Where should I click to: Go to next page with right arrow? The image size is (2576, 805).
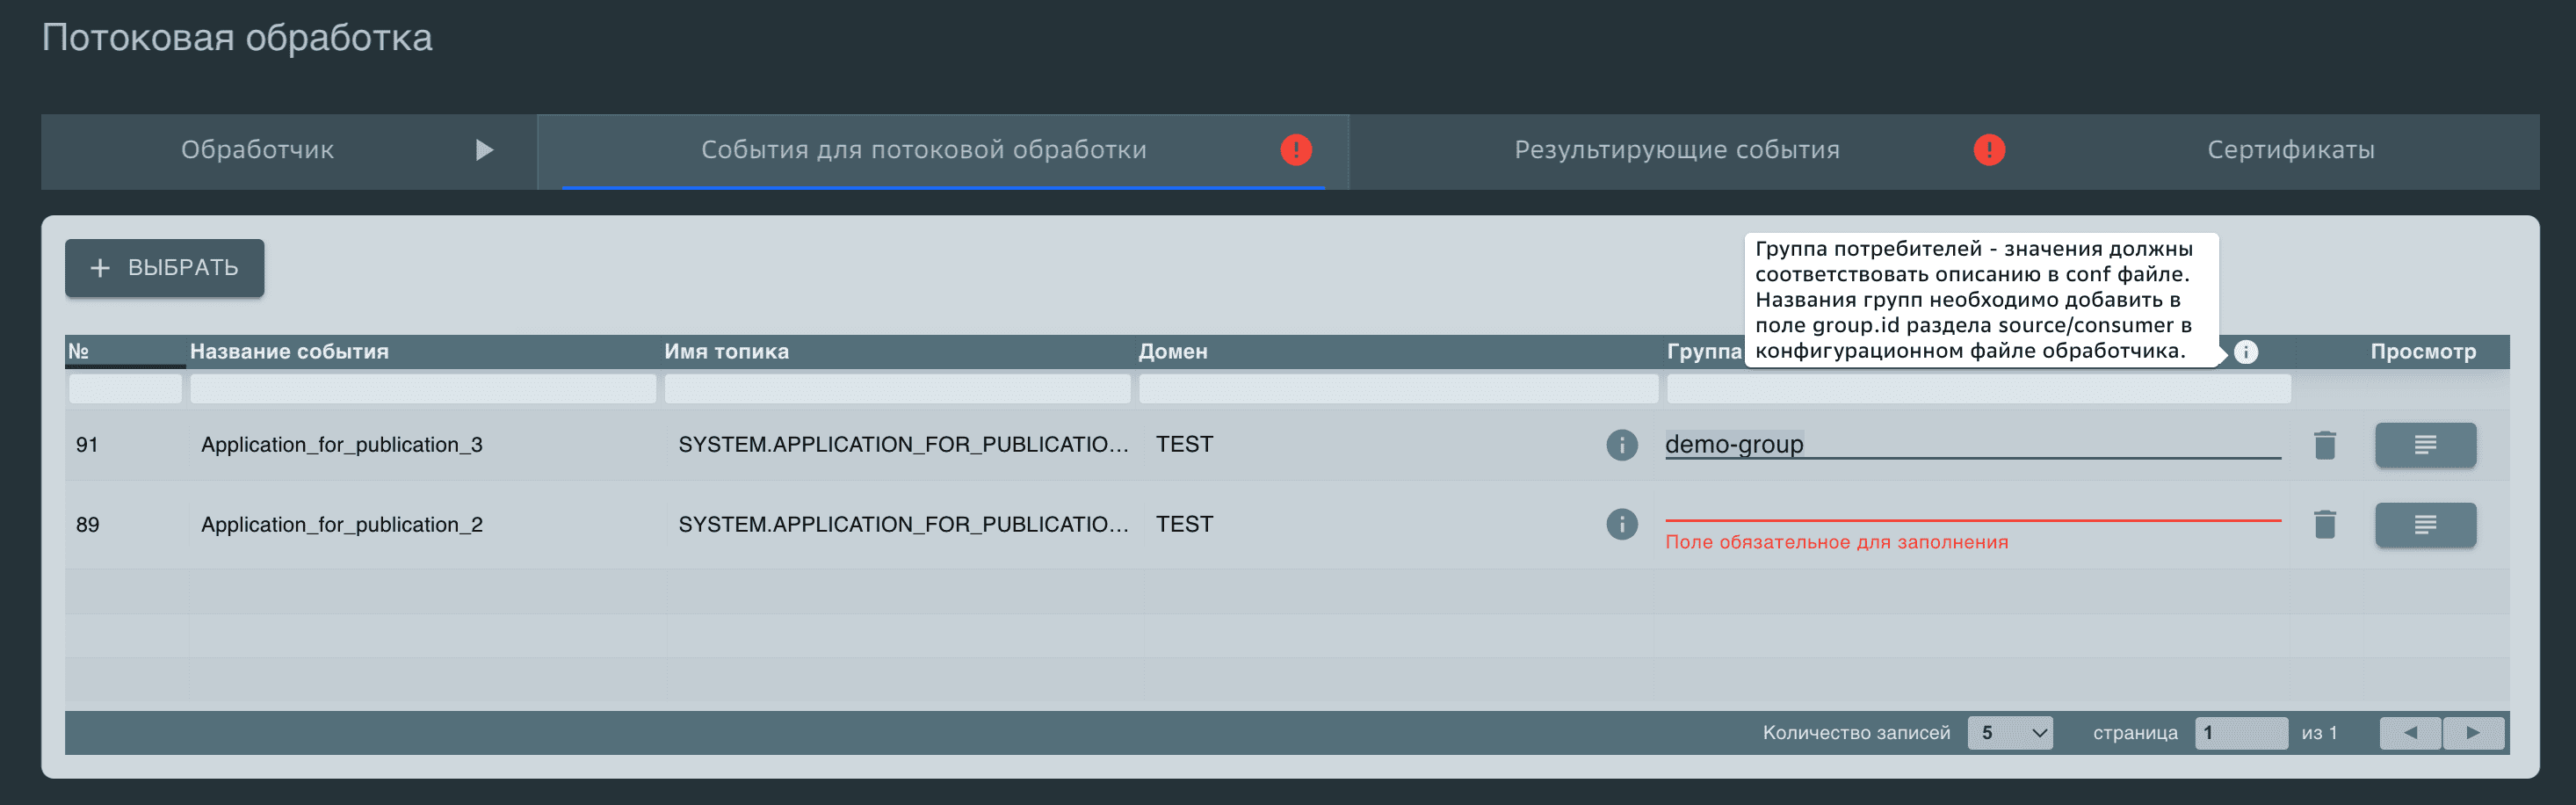(x=2473, y=732)
